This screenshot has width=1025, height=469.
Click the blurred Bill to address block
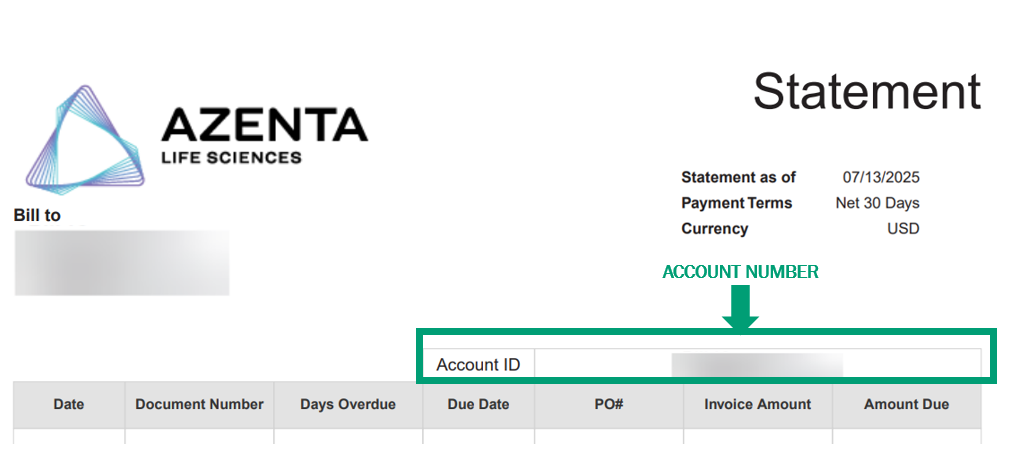coord(122,262)
